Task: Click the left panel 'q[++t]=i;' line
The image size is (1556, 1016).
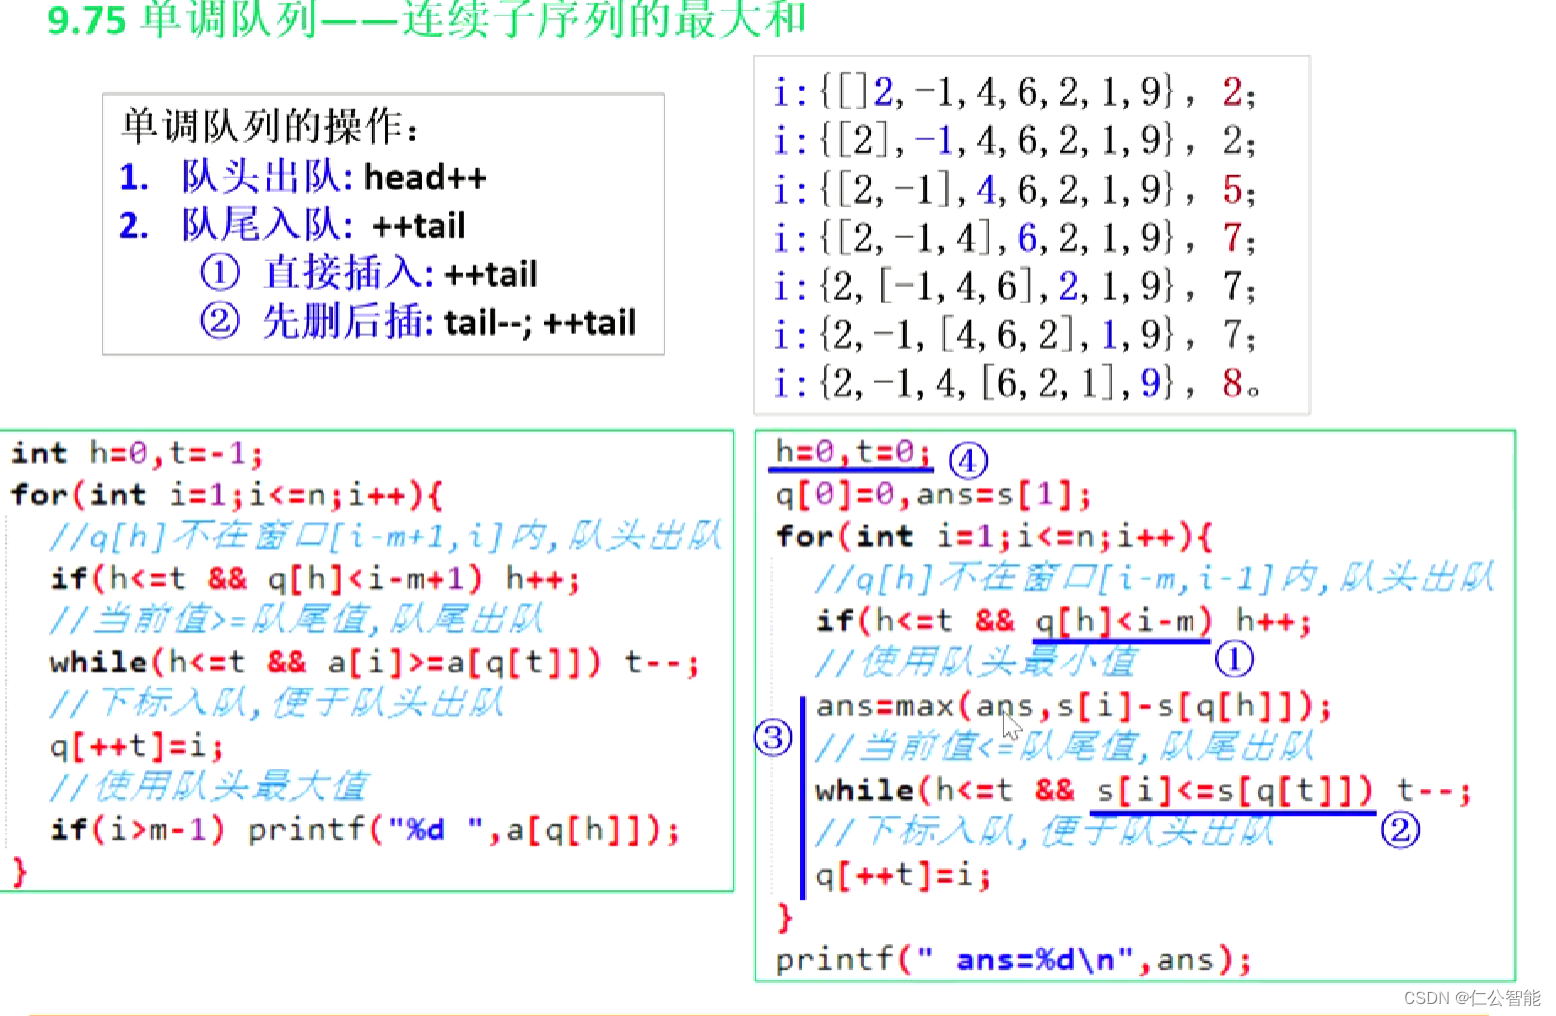Action: tap(136, 746)
